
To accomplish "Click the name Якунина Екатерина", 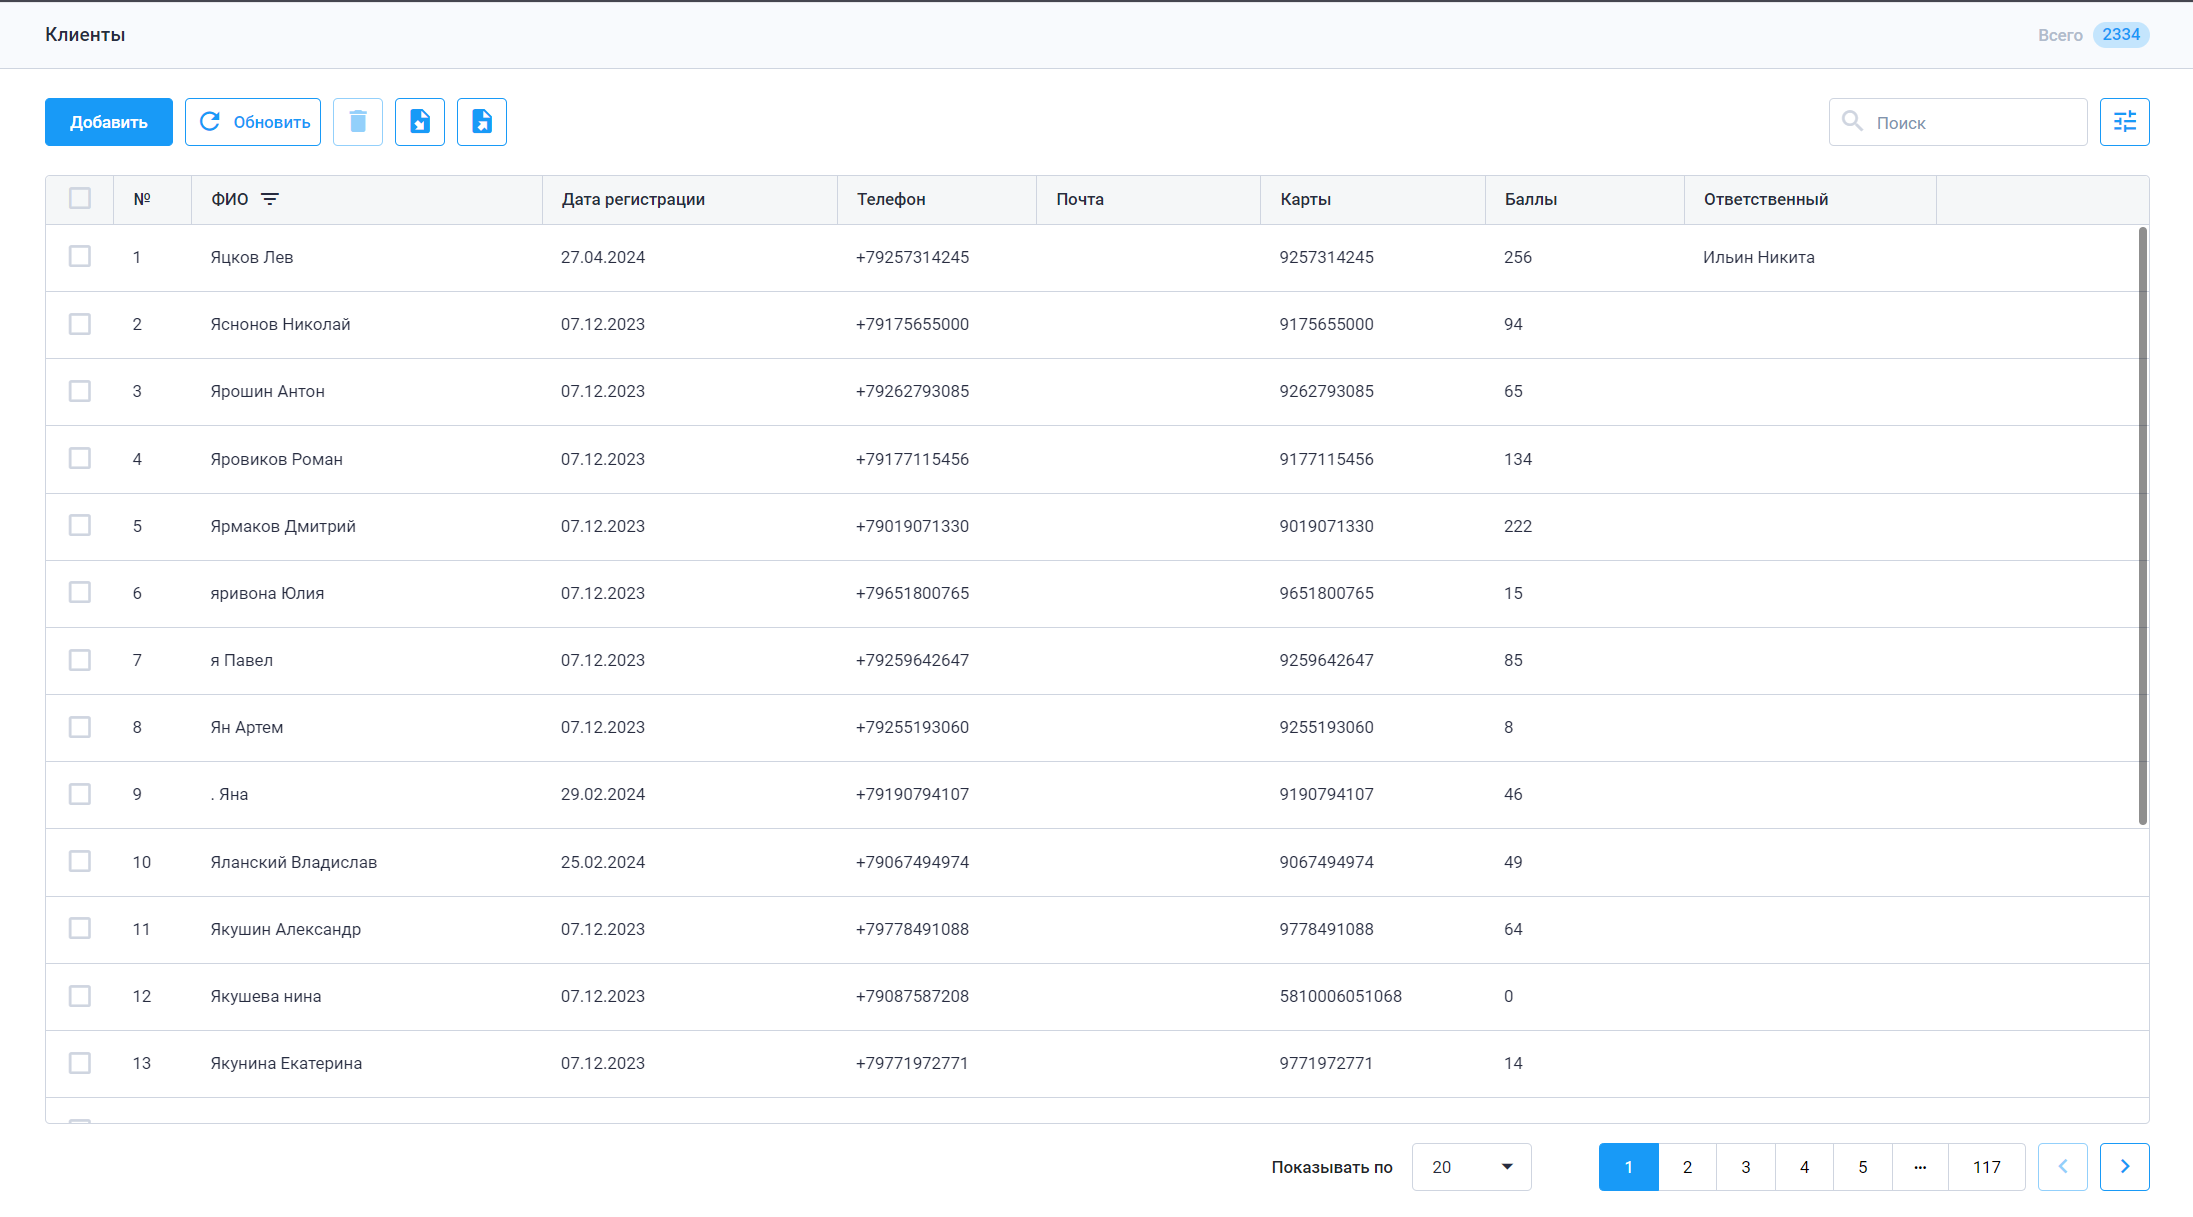I will (286, 1063).
